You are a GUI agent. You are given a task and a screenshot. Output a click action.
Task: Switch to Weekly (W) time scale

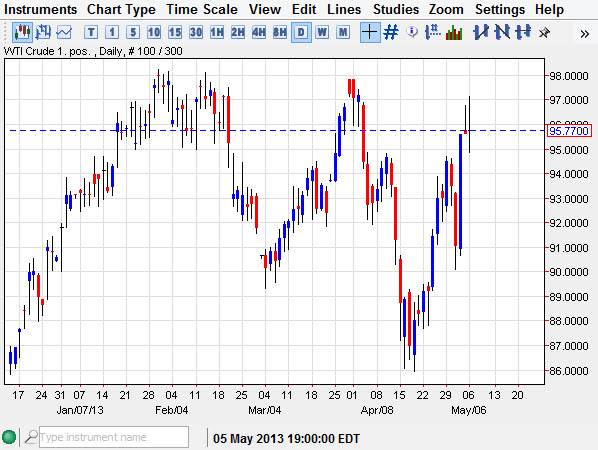[322, 32]
